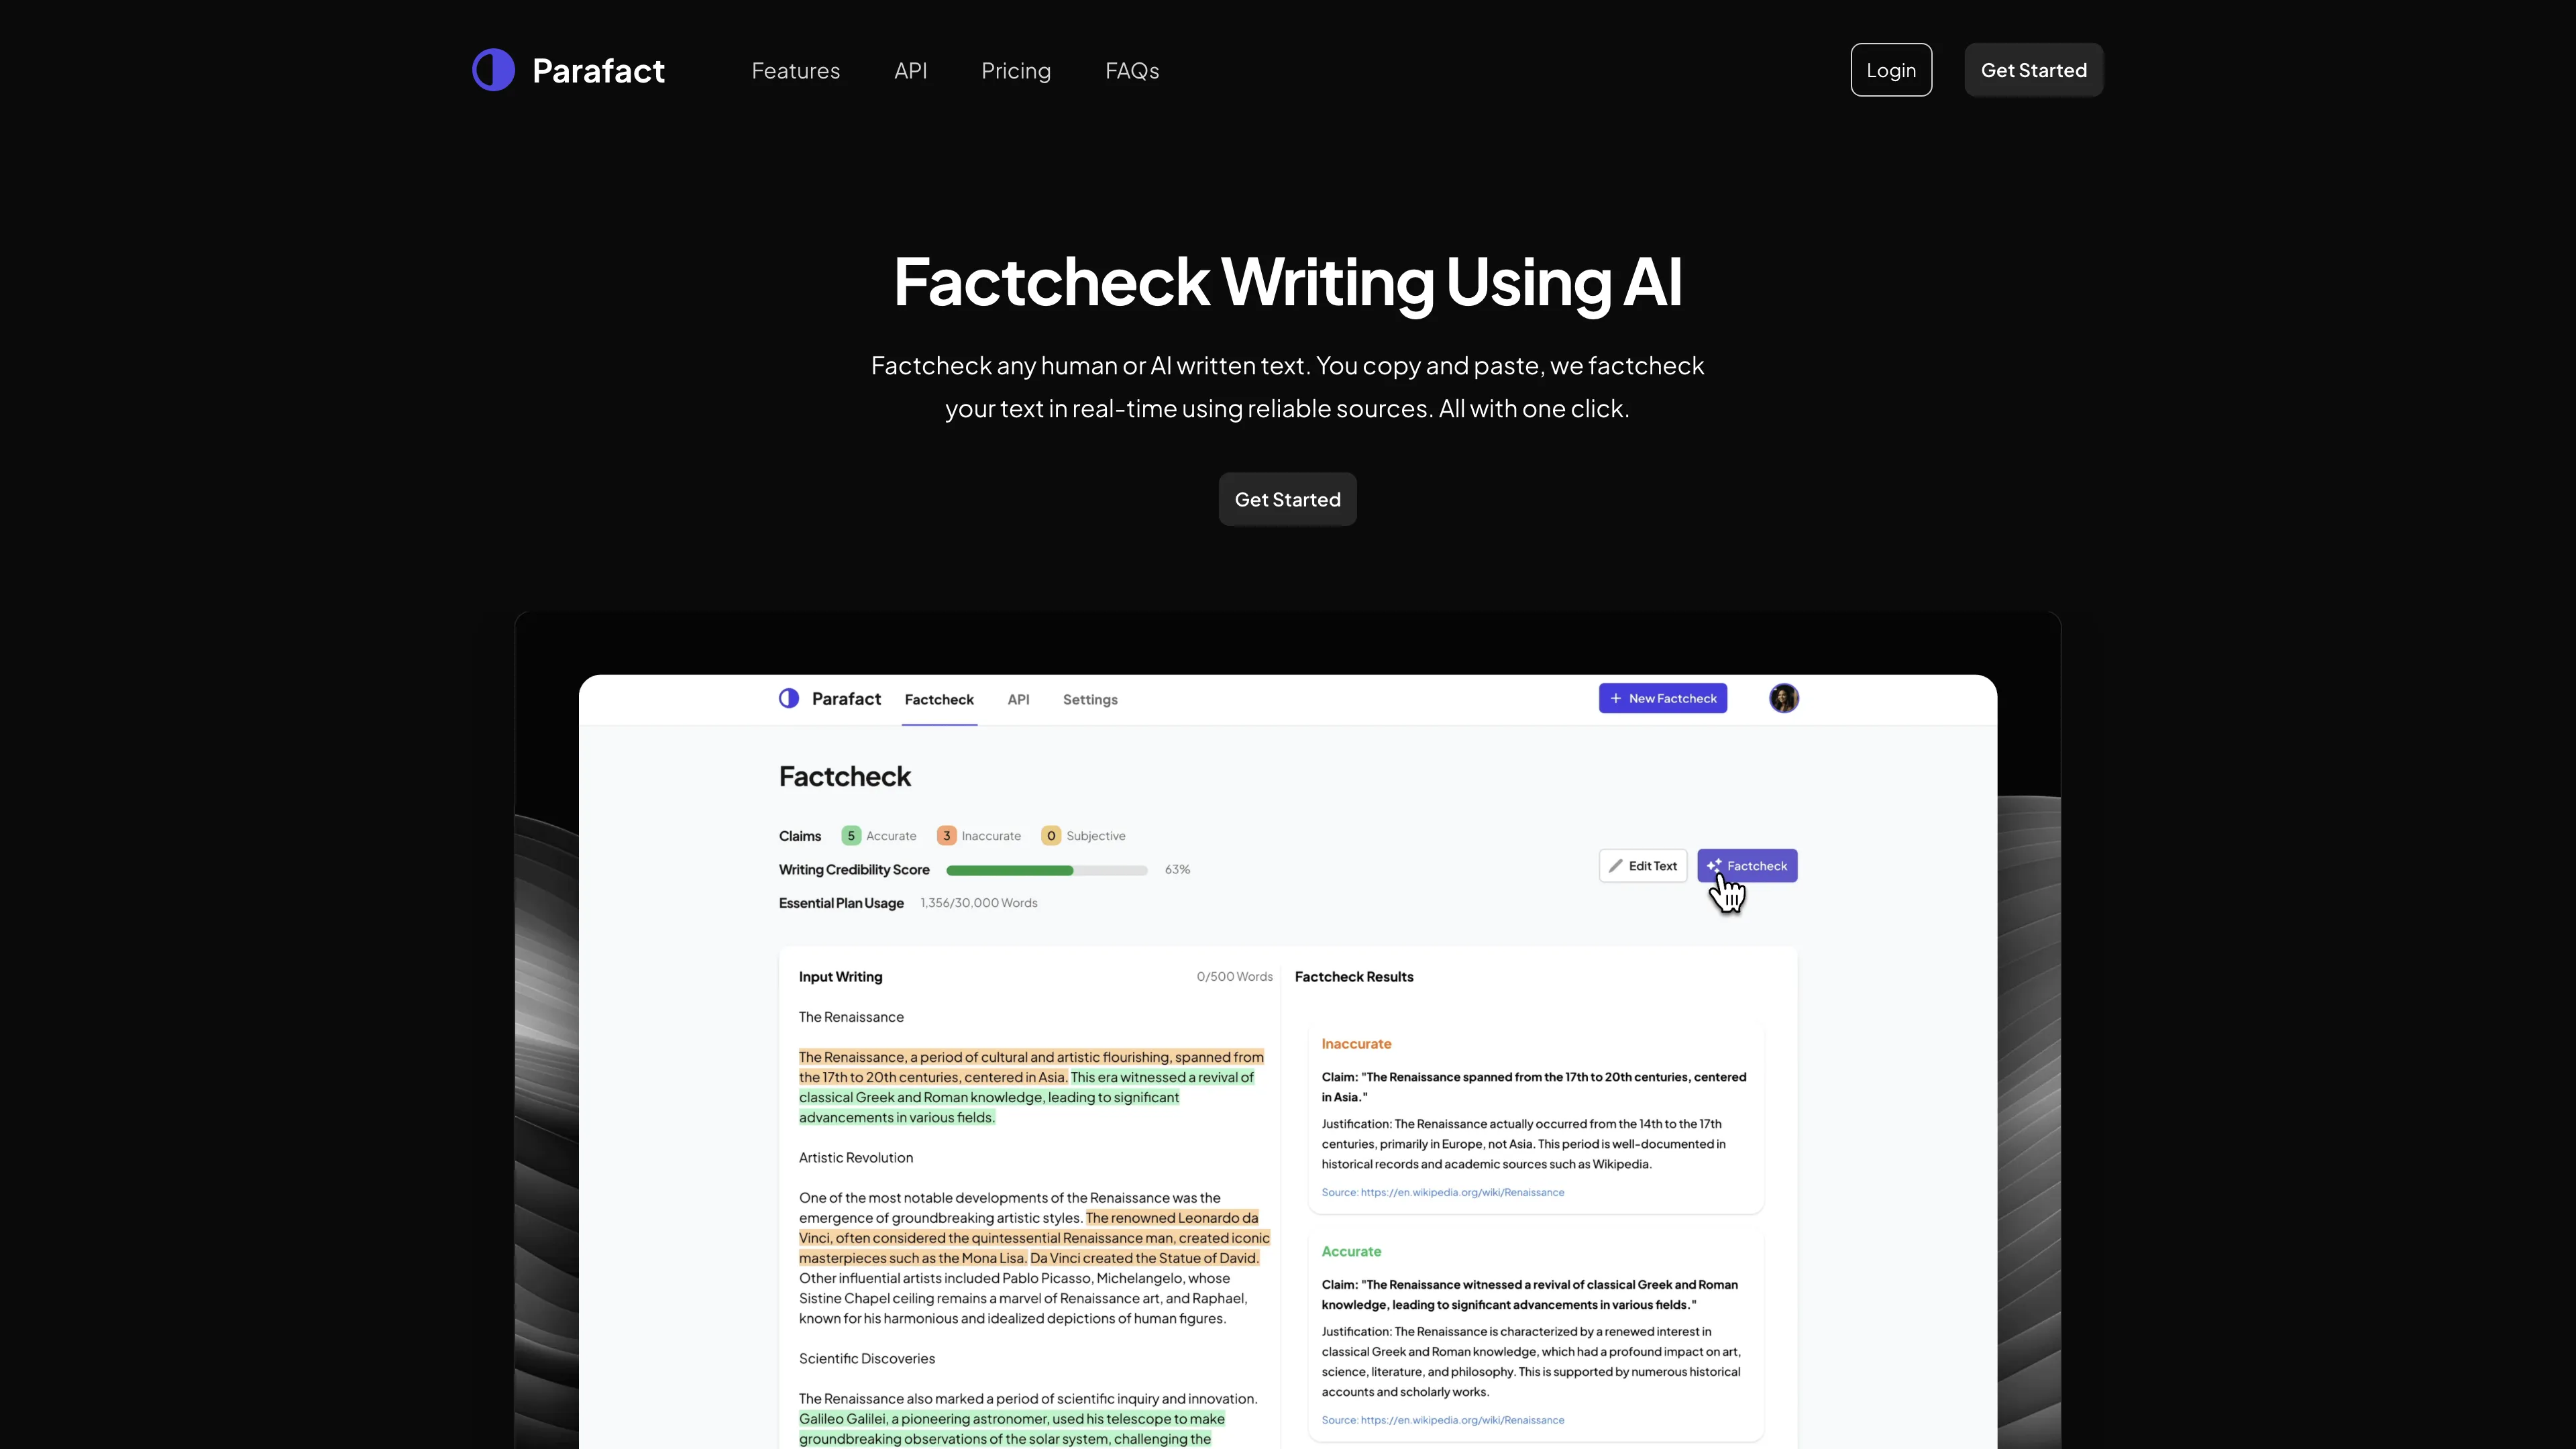Click the user profile avatar icon
Screen dimensions: 2576x1449
coord(1783,697)
